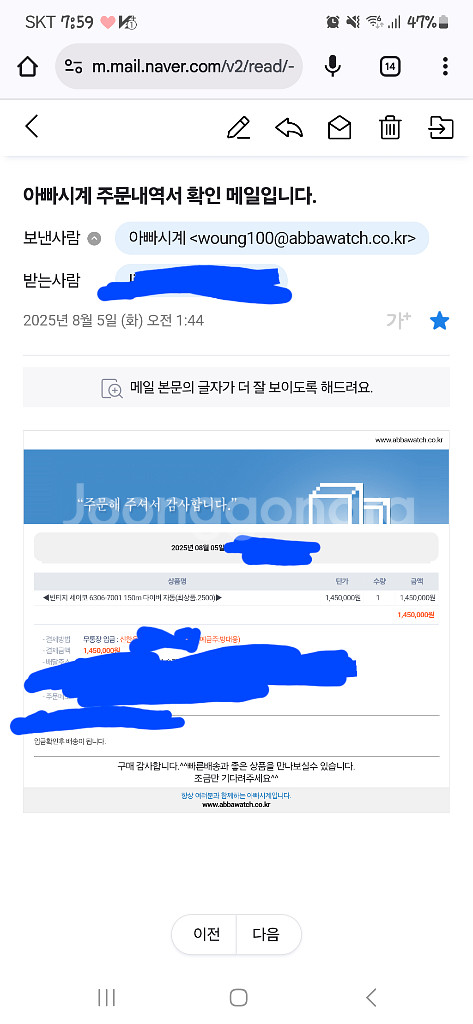Mark mail unread with the envelope icon

[339, 127]
